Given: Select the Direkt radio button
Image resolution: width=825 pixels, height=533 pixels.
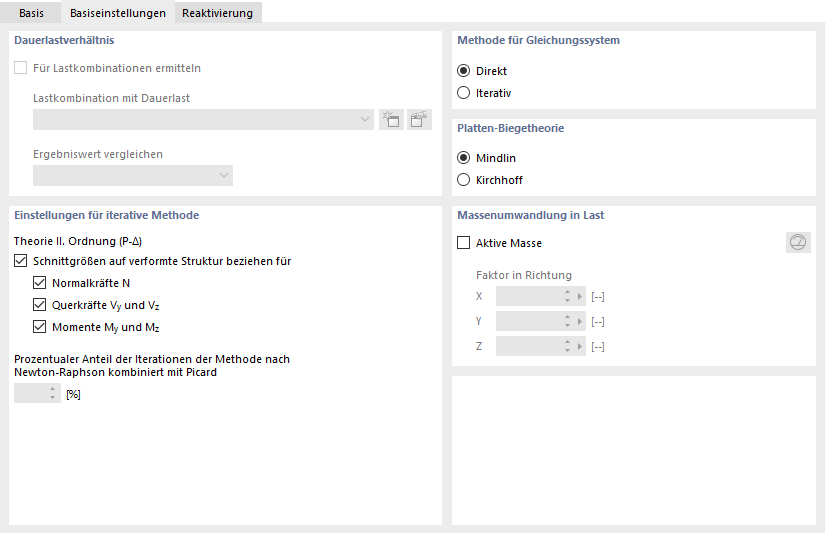Looking at the screenshot, I should click(463, 71).
